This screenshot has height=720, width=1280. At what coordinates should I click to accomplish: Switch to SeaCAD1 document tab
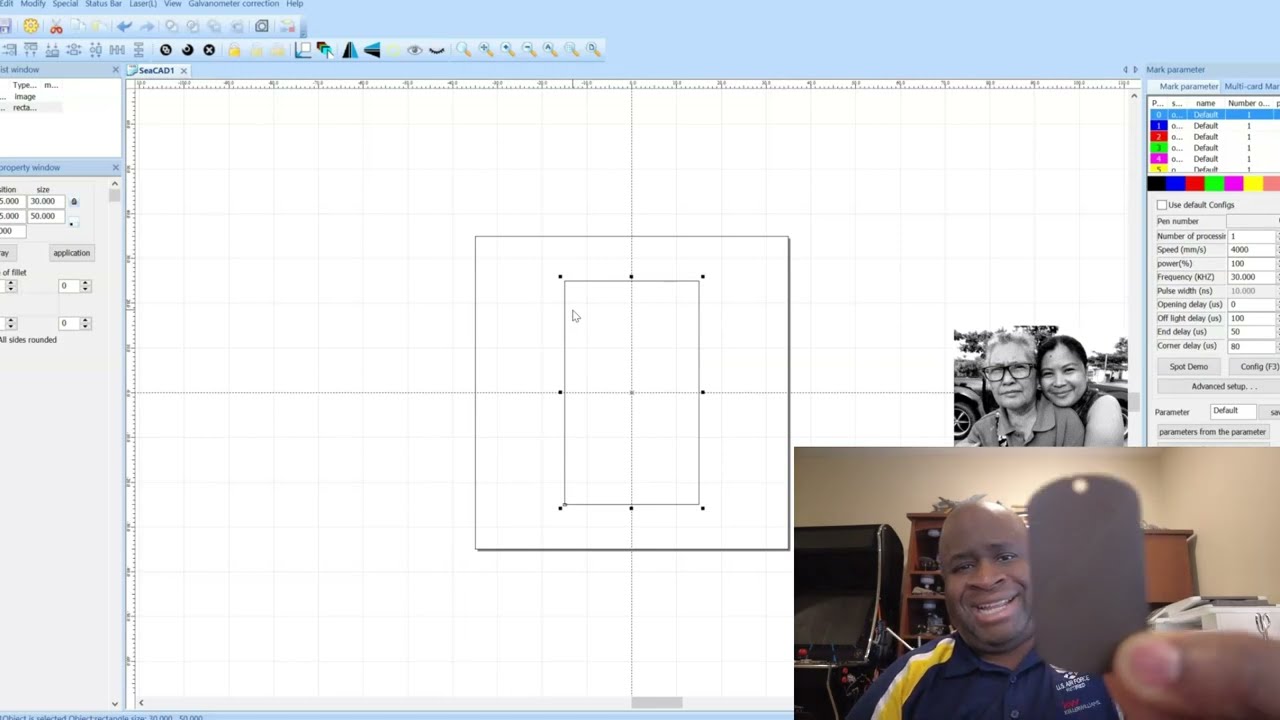[x=155, y=71]
